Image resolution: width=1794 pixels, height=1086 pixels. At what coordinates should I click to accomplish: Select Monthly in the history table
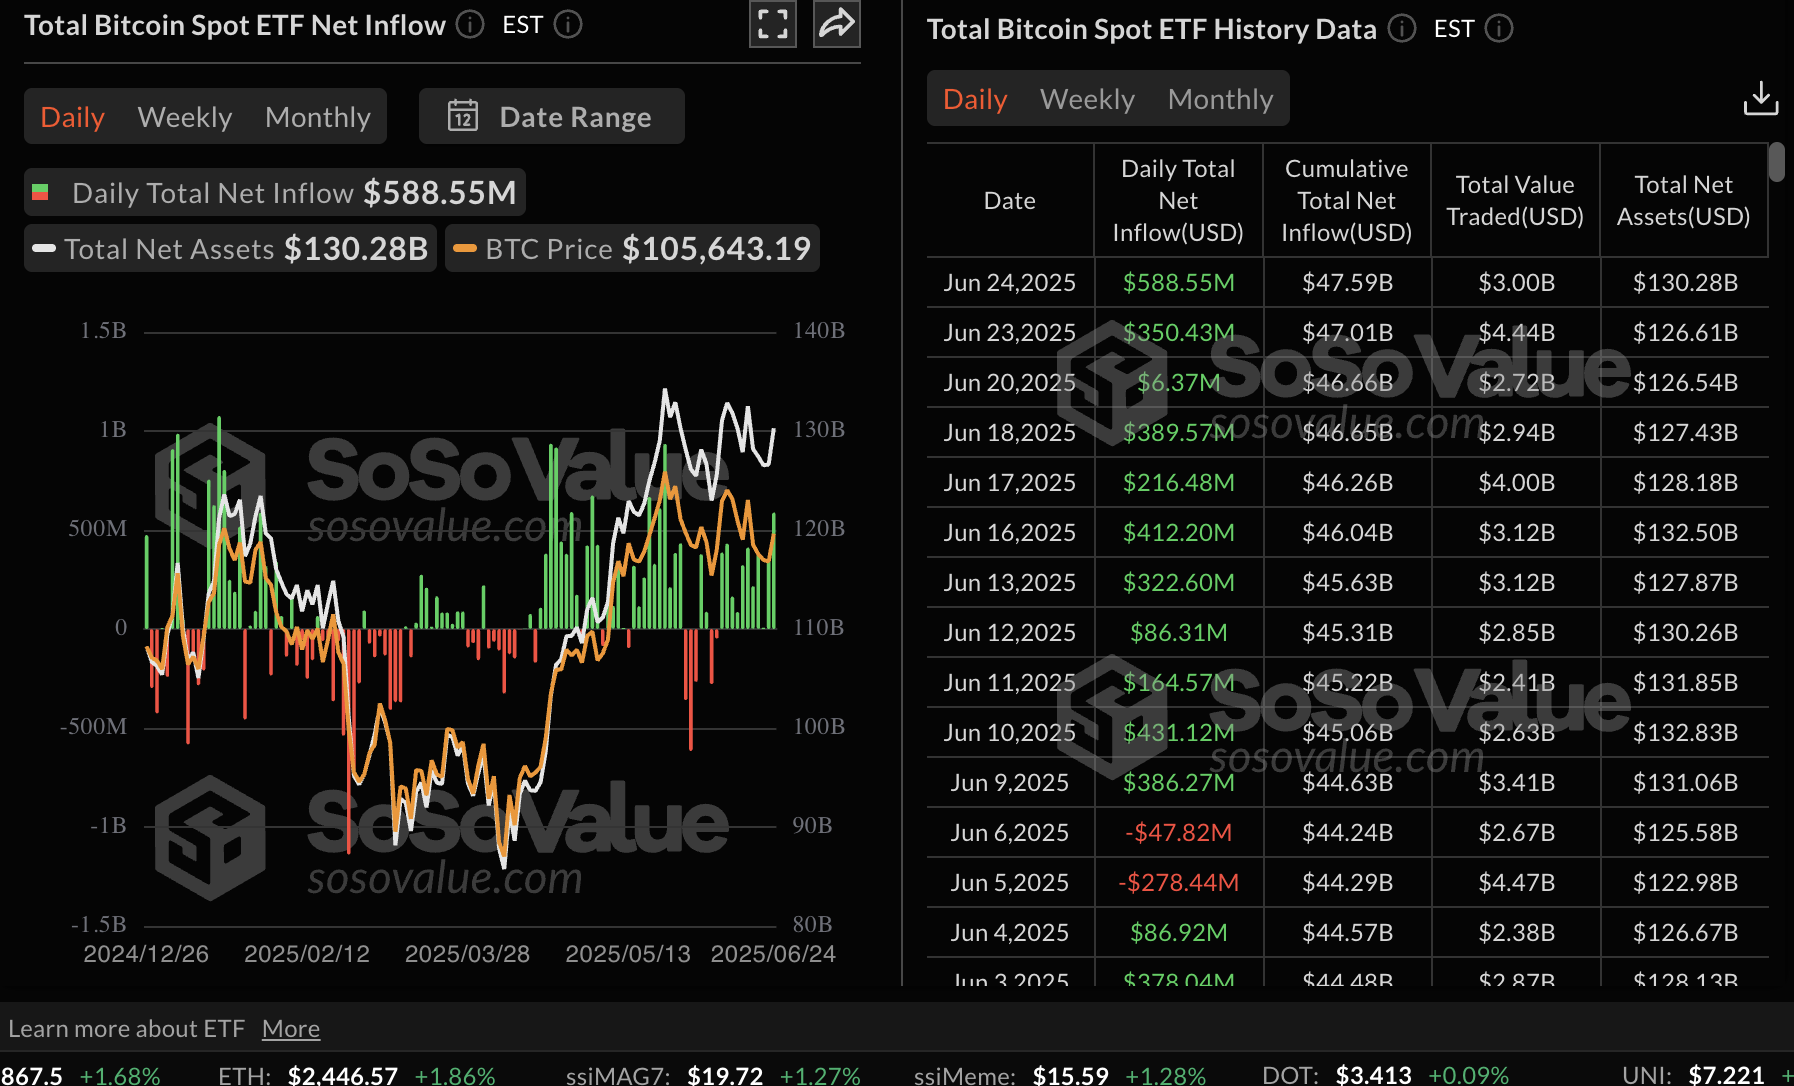pos(1220,99)
